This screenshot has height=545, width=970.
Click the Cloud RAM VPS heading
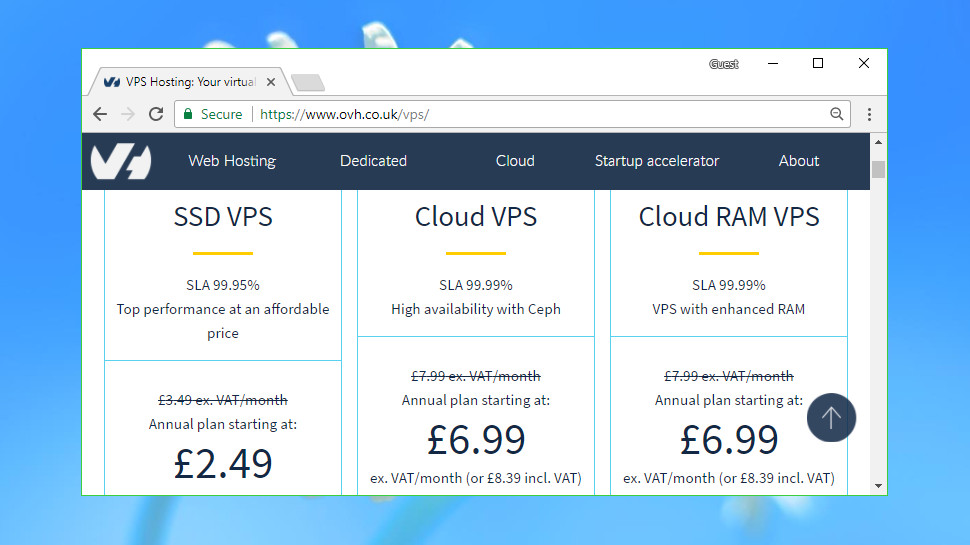tap(729, 217)
